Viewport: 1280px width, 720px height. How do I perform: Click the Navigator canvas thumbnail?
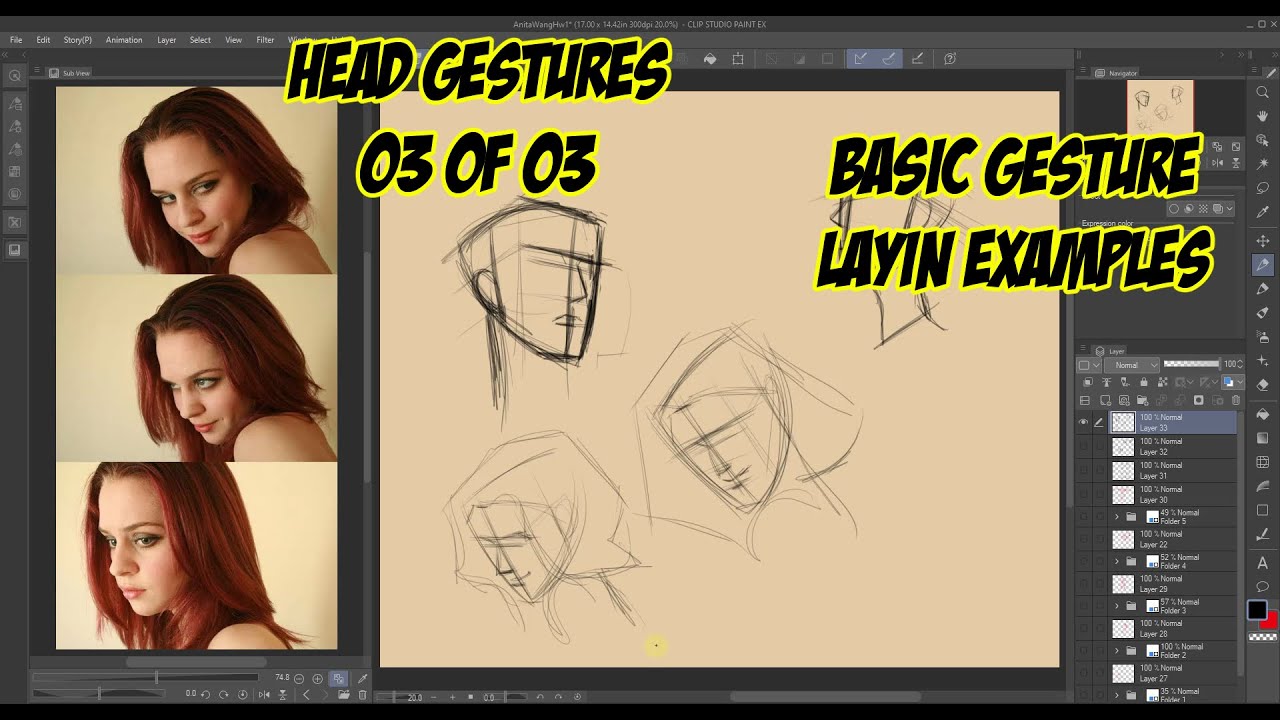[x=1160, y=109]
